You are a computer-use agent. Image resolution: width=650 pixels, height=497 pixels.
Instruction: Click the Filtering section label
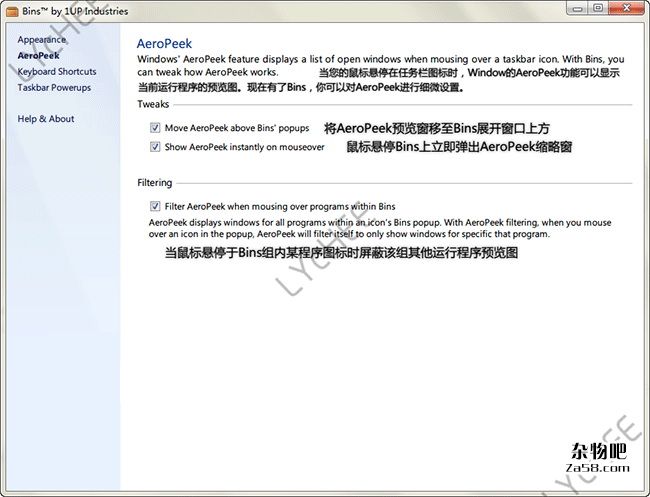pyautogui.click(x=155, y=183)
